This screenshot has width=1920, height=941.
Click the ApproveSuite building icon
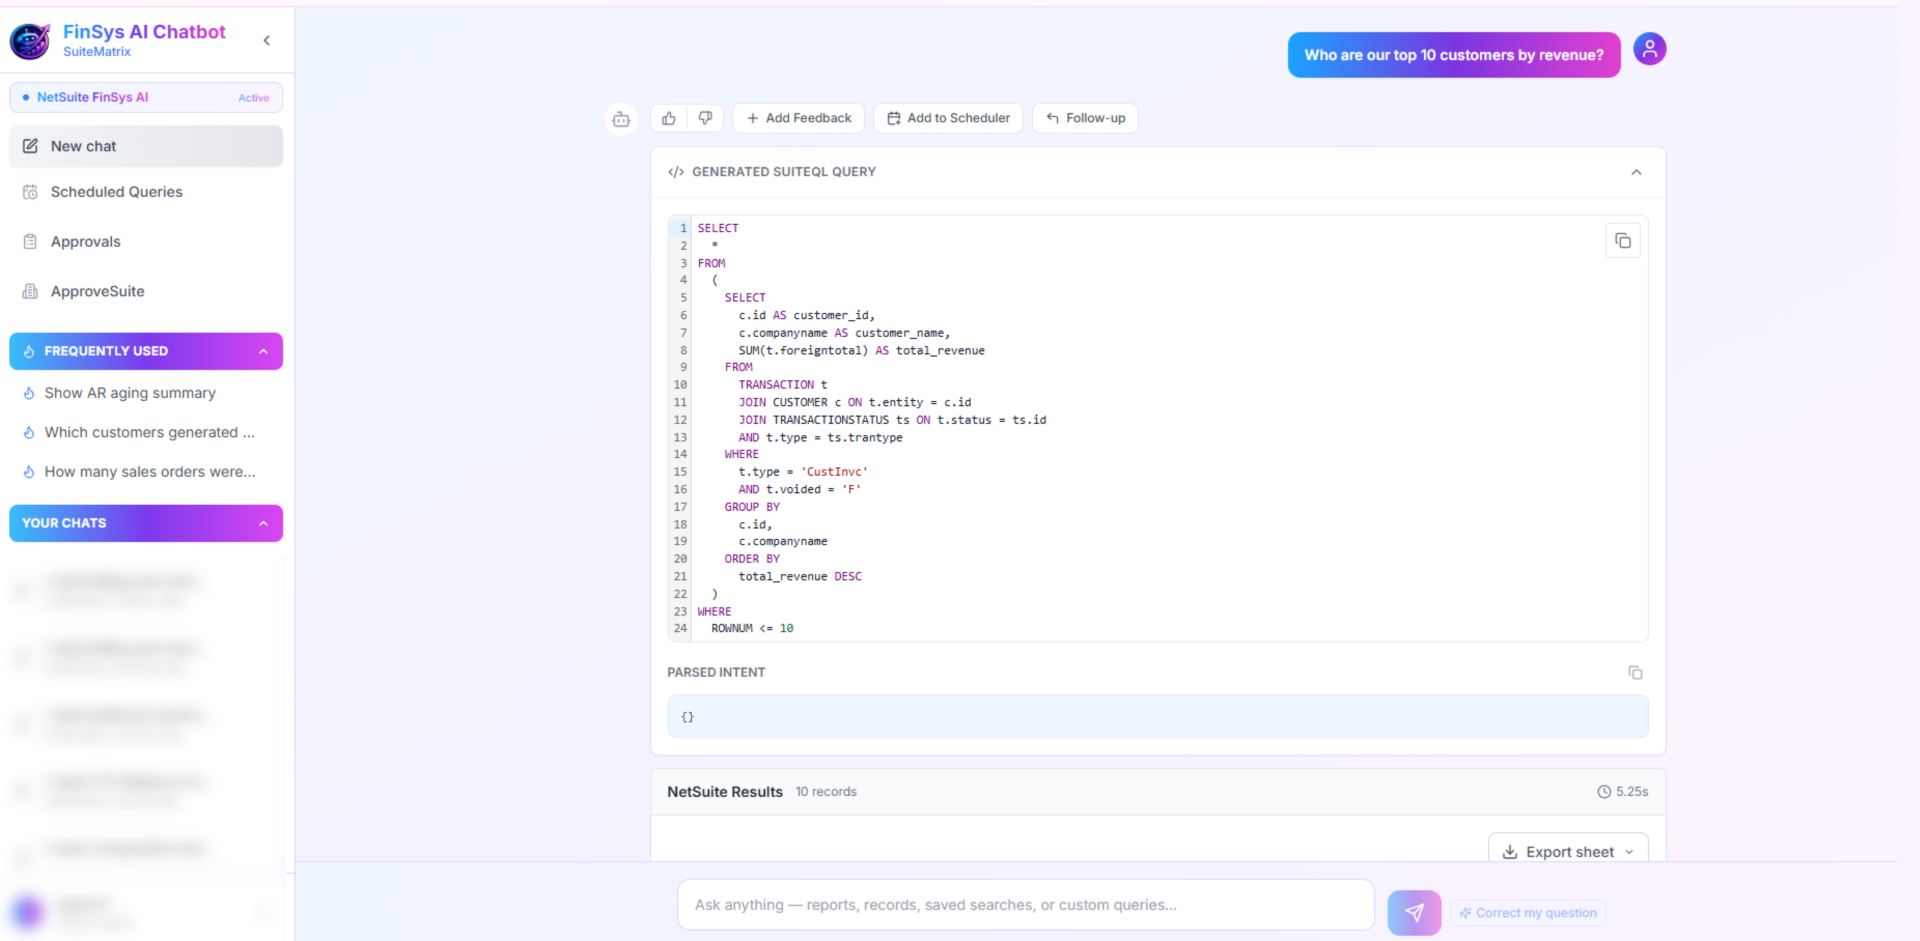click(x=31, y=292)
